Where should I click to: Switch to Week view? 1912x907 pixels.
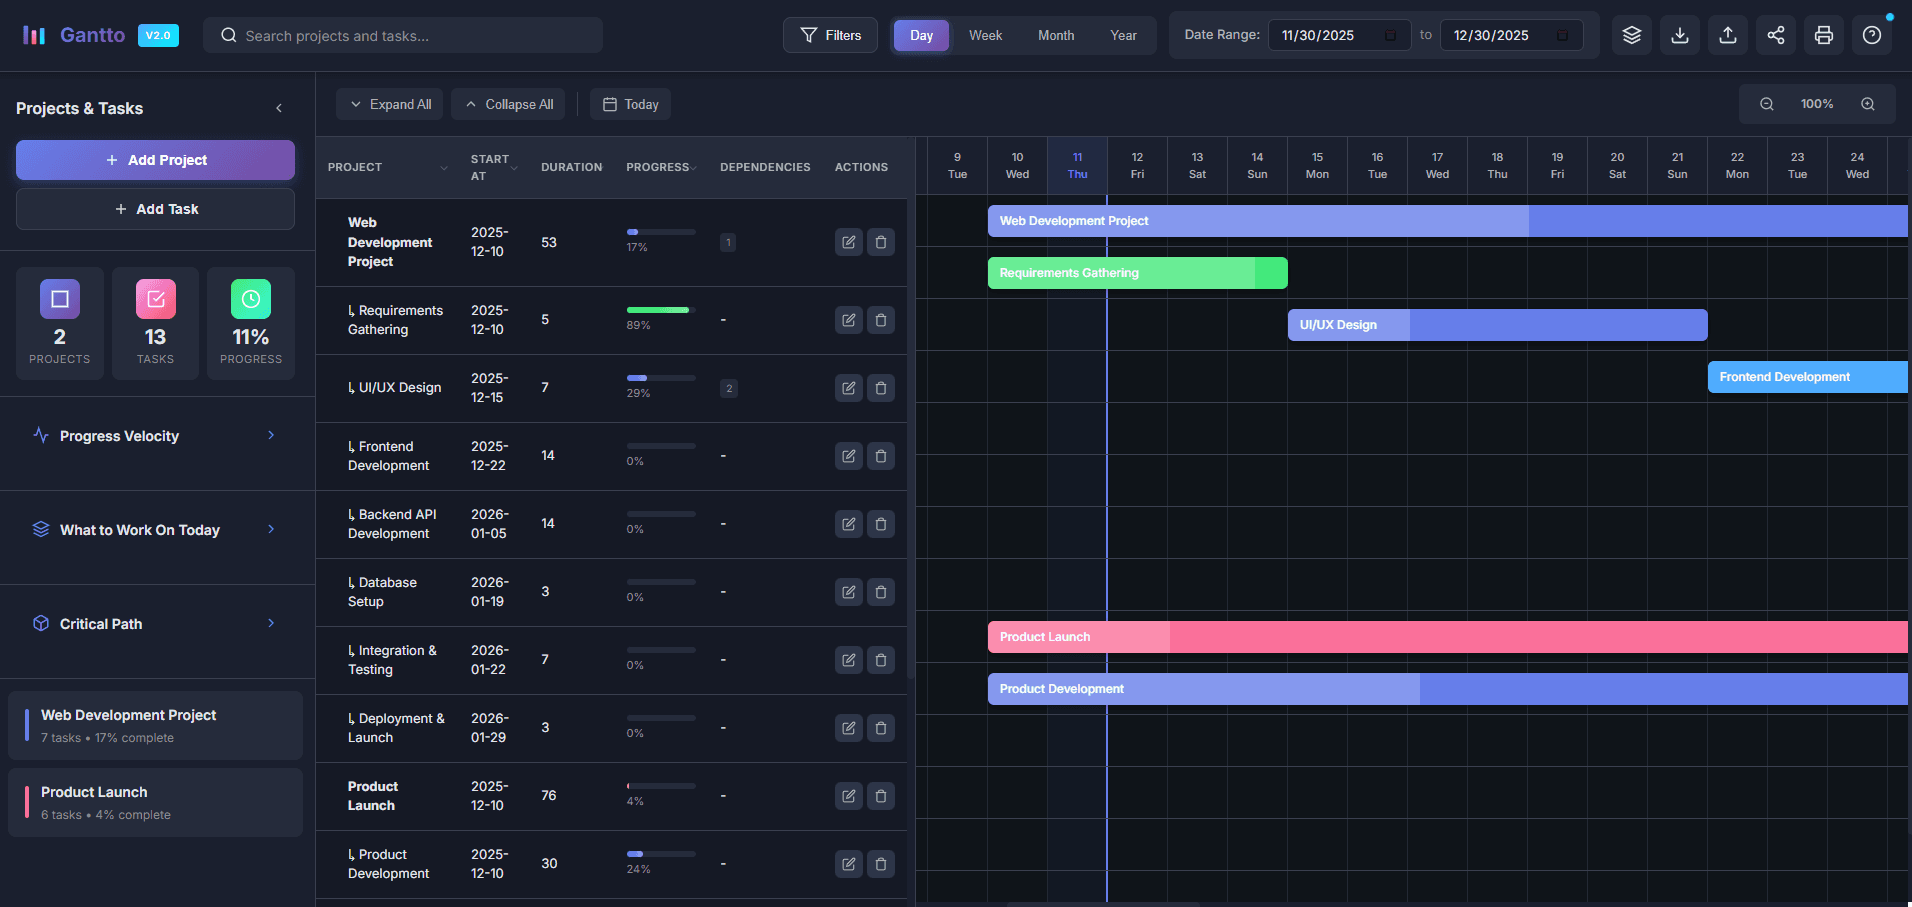985,35
